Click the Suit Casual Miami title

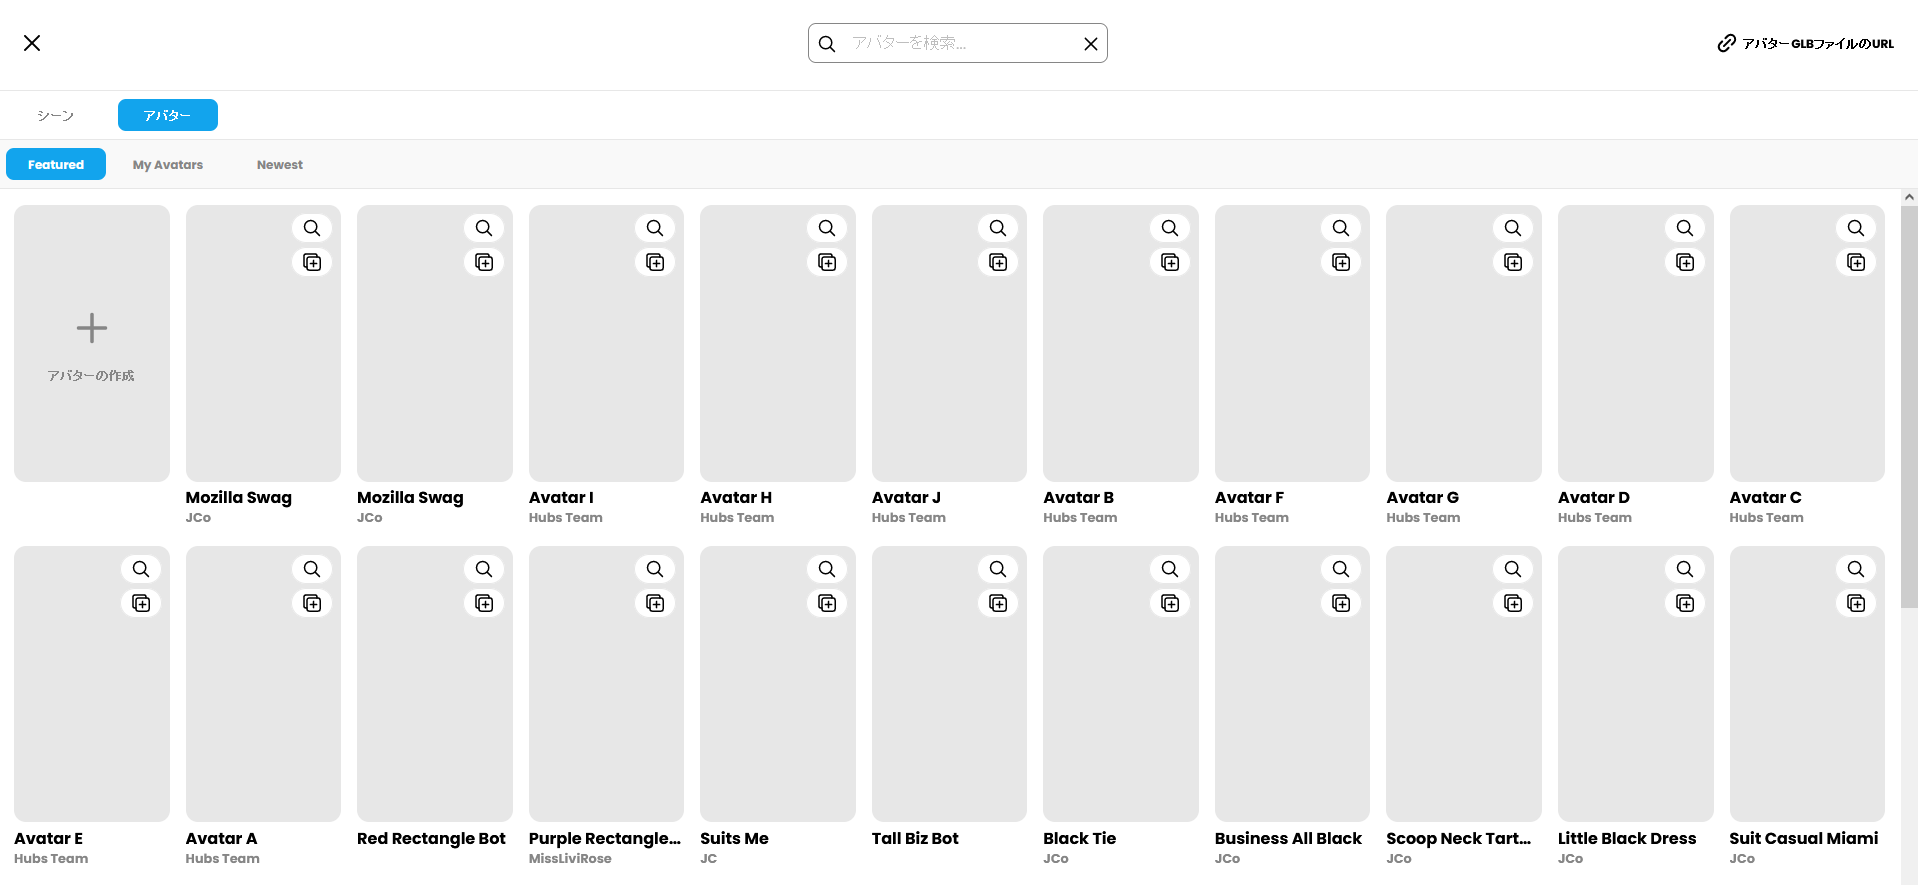1804,838
